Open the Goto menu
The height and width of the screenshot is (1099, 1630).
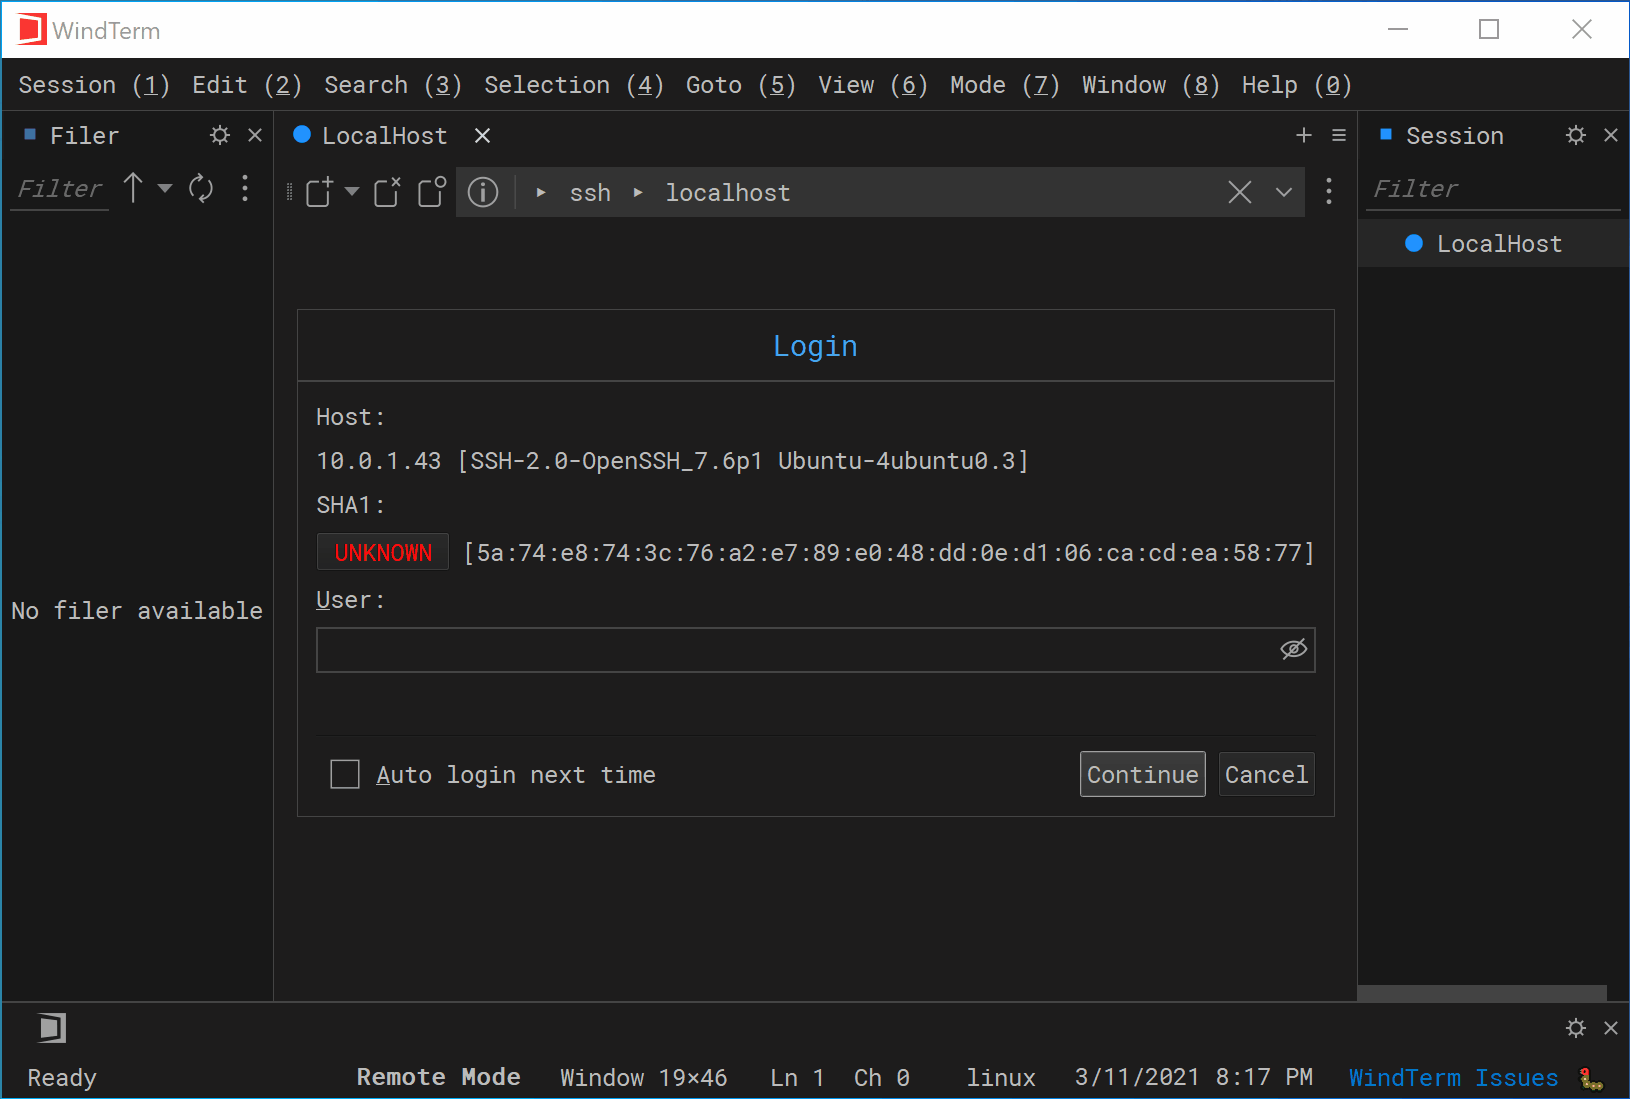click(x=741, y=85)
